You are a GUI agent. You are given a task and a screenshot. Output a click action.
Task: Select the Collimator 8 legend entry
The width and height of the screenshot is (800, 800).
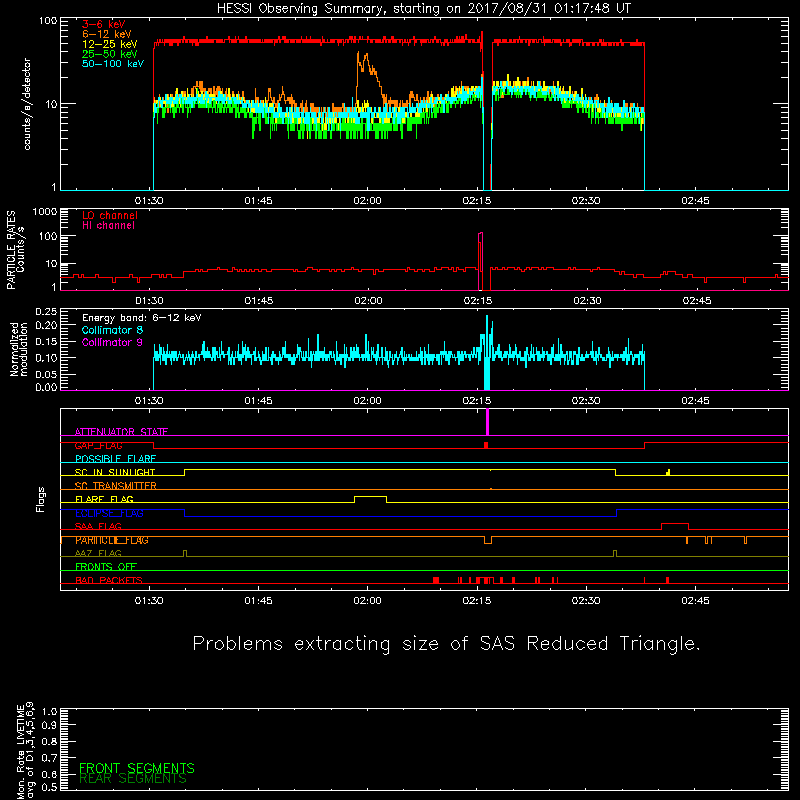coord(112,330)
